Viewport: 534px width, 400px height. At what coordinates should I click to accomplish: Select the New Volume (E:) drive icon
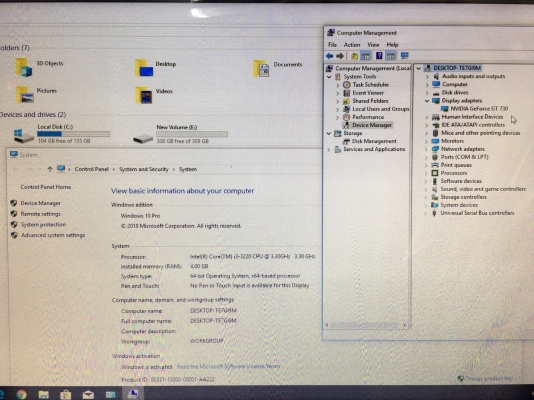[143, 138]
